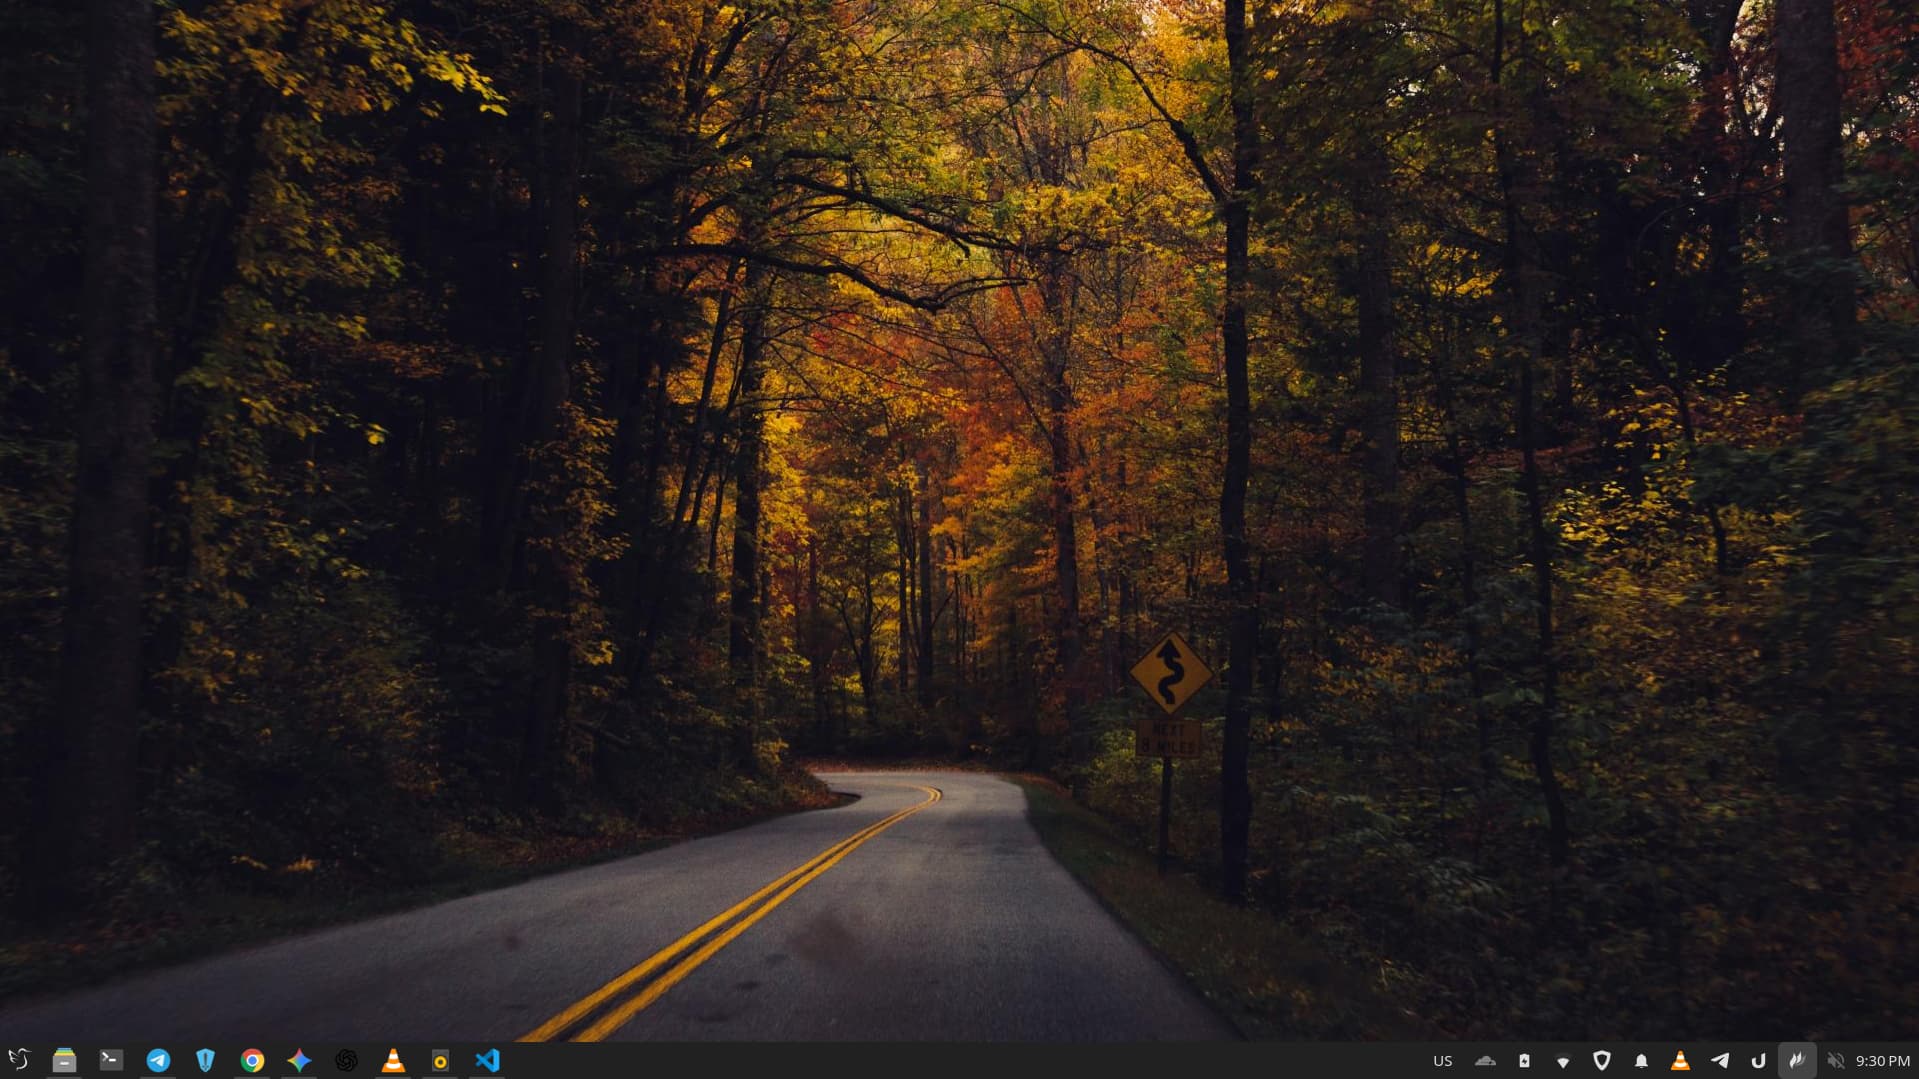Open the ChatGPT app icon

[346, 1060]
